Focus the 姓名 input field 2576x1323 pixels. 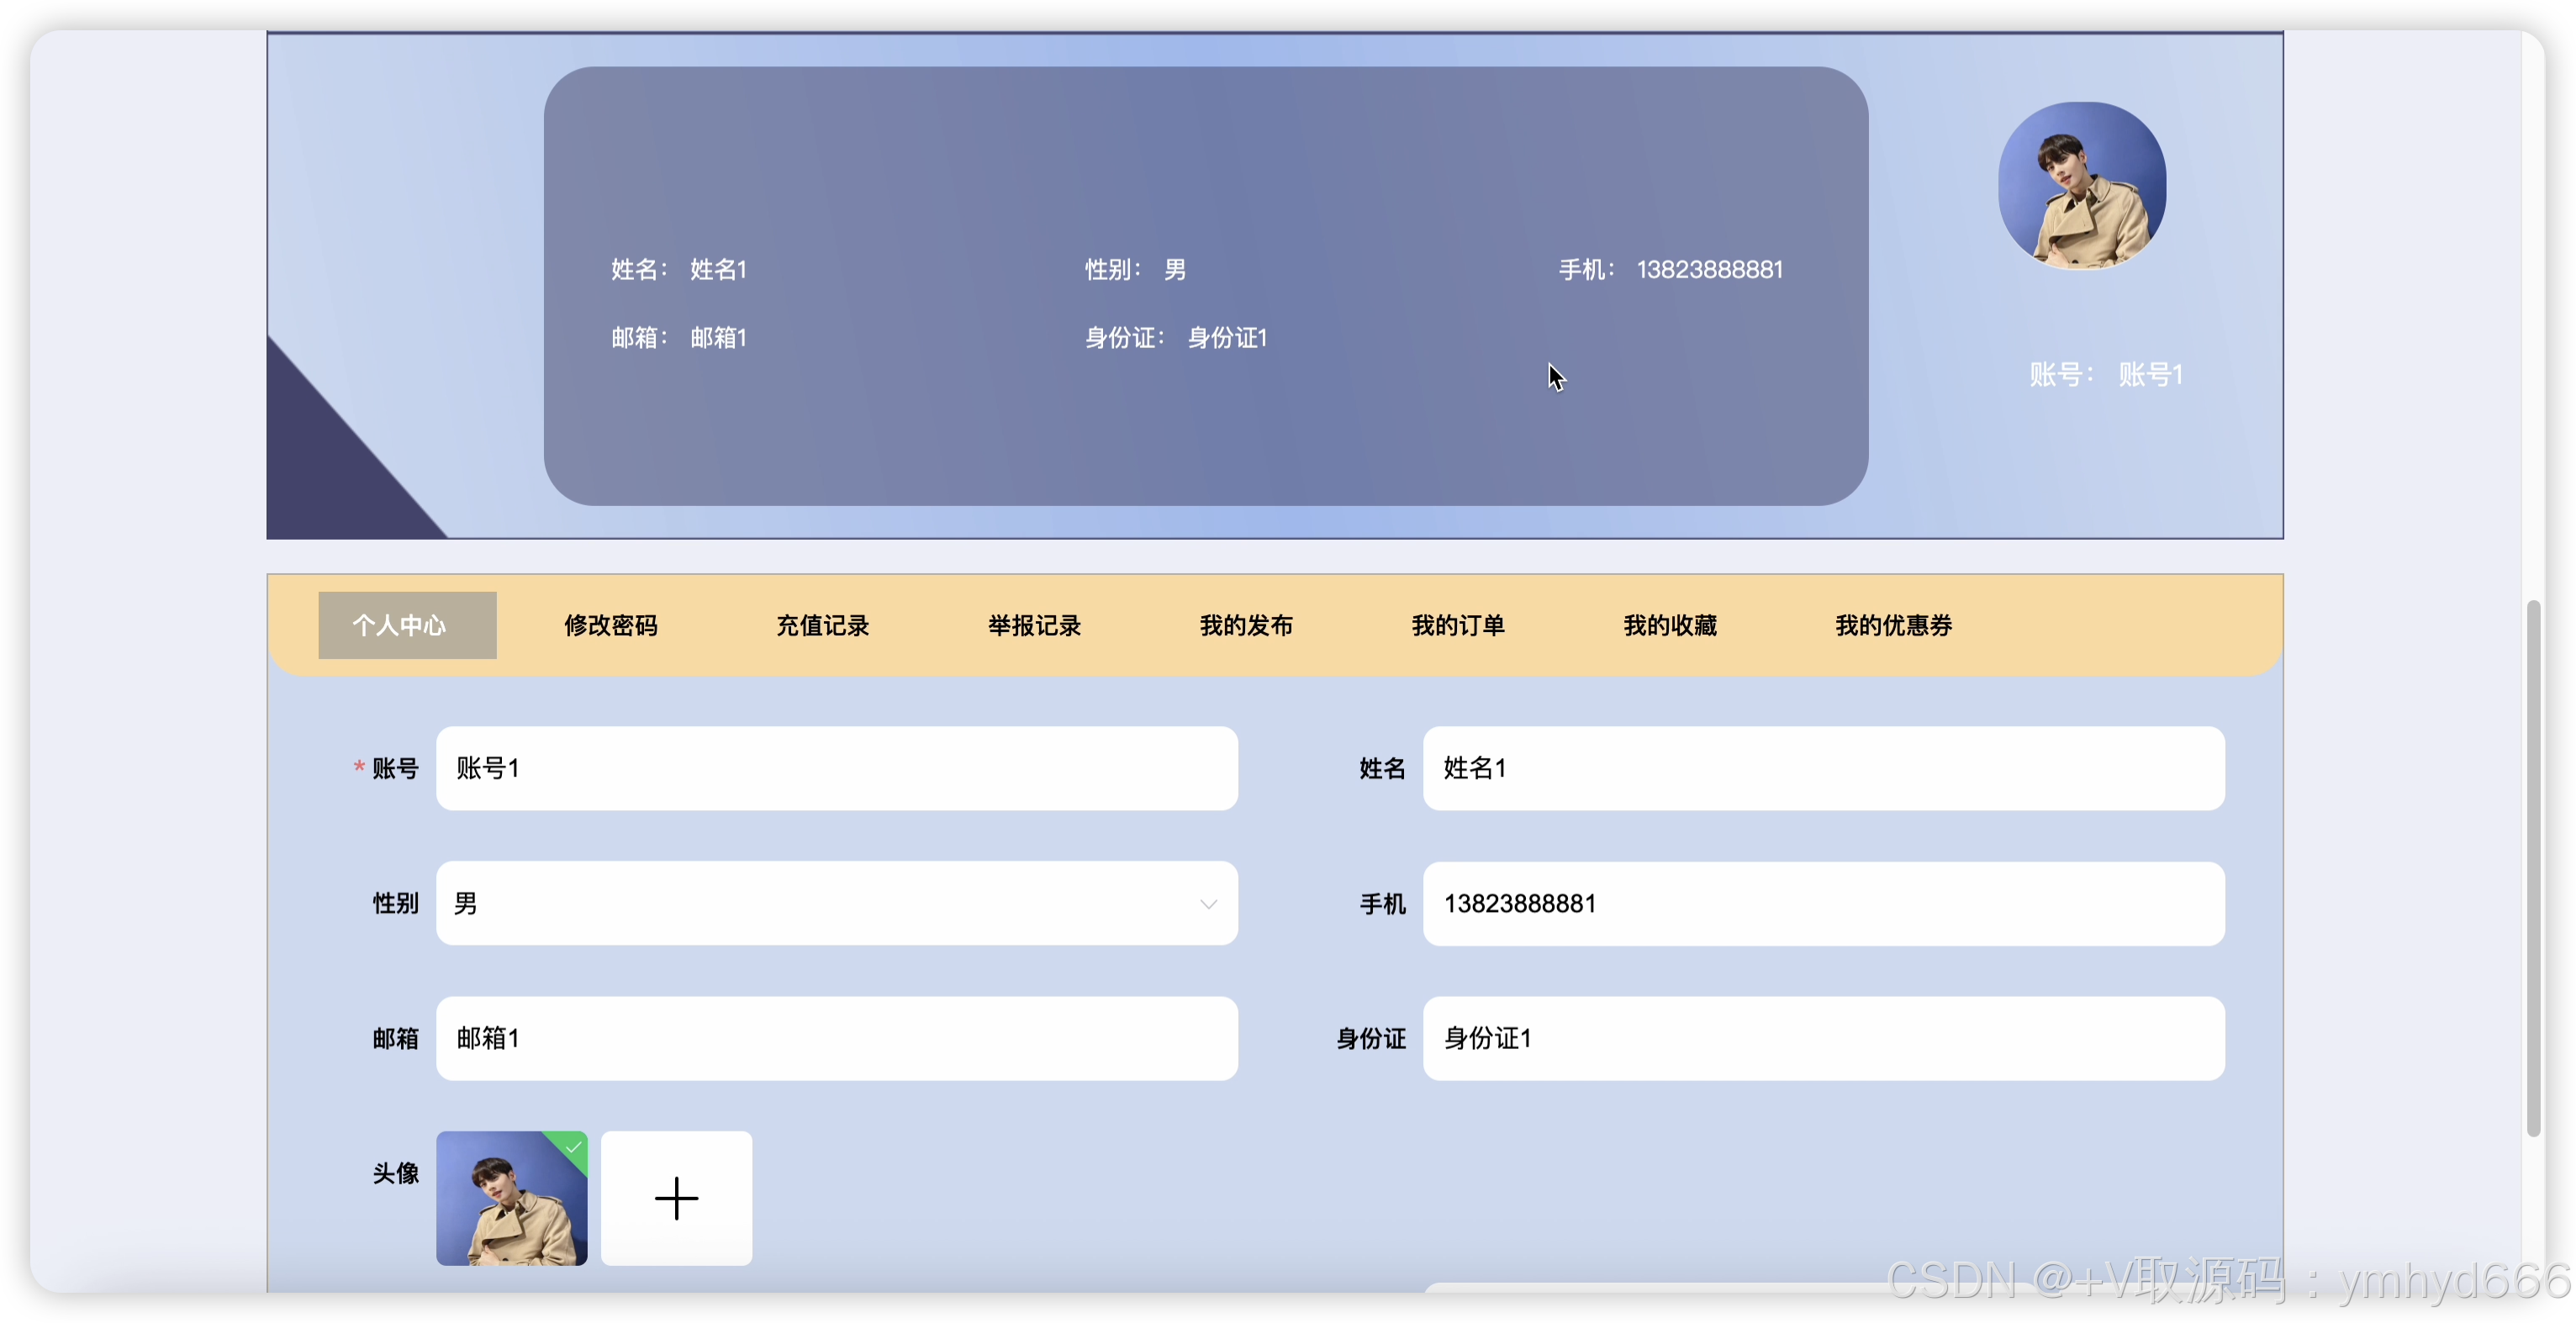pos(1822,768)
